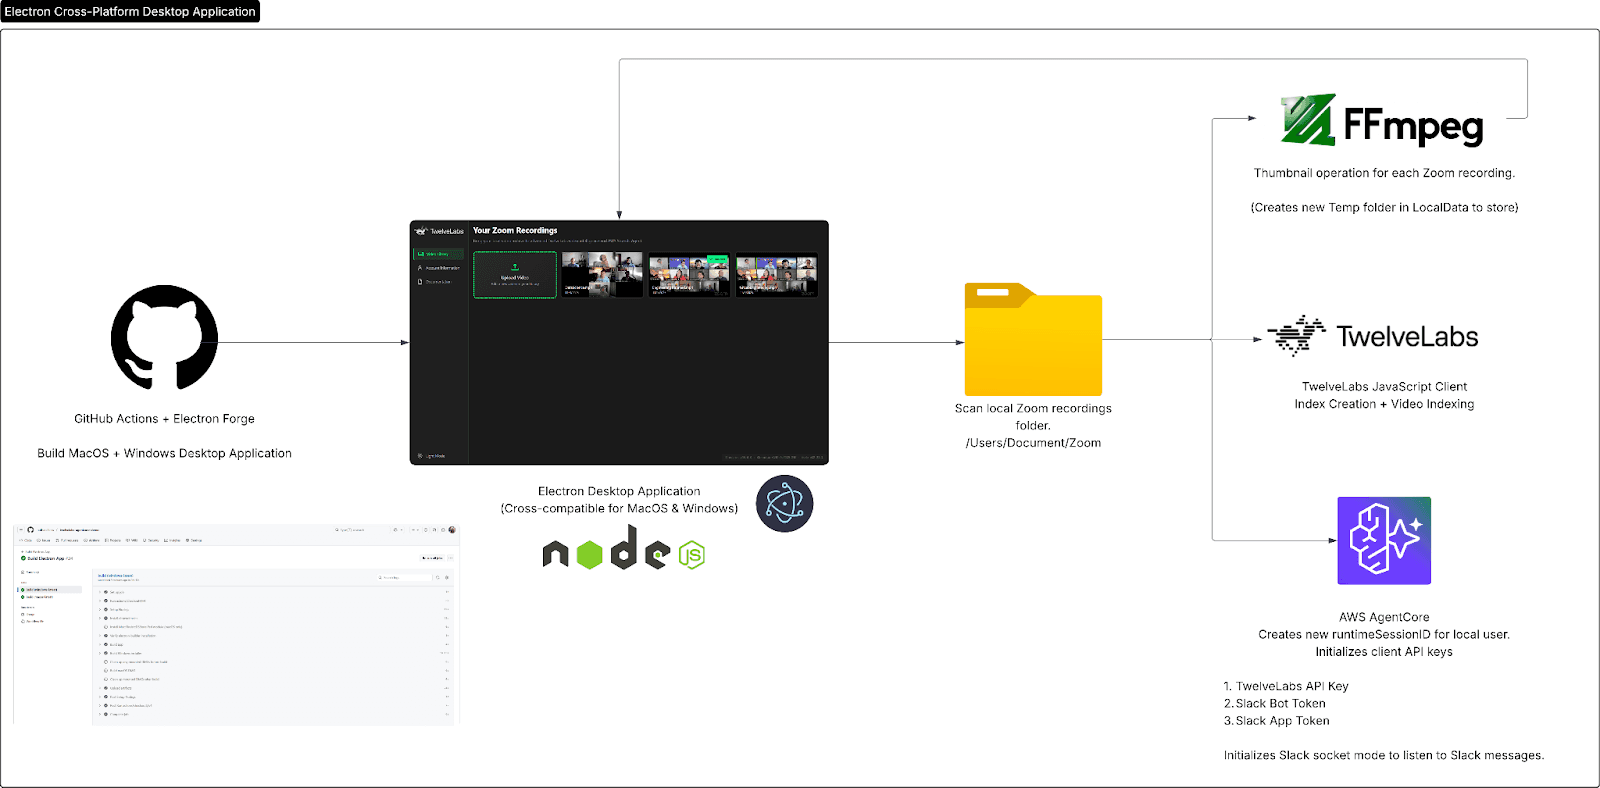Viewport: 1600px width, 788px height.
Task: Toggle Light Mode in the app sidebar bottom
Action: pos(432,456)
